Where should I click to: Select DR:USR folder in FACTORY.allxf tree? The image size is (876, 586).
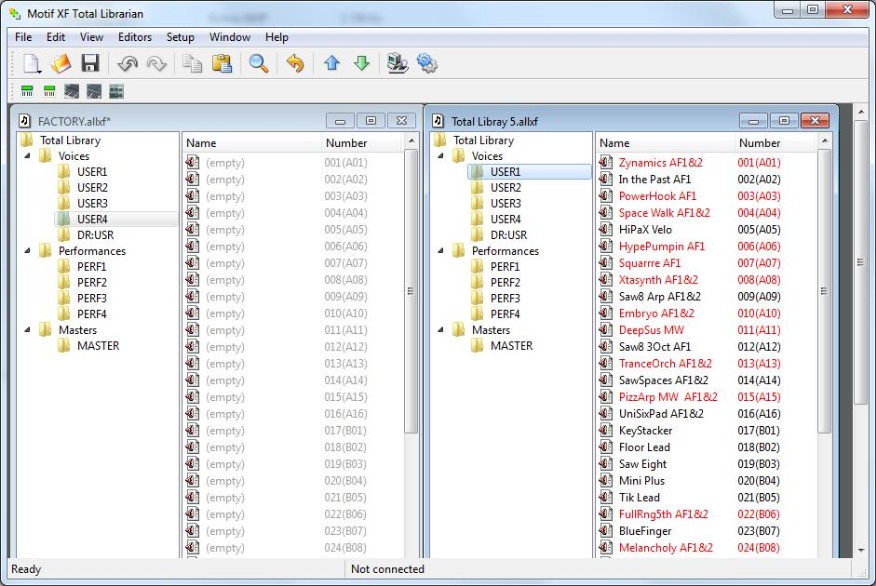(95, 235)
